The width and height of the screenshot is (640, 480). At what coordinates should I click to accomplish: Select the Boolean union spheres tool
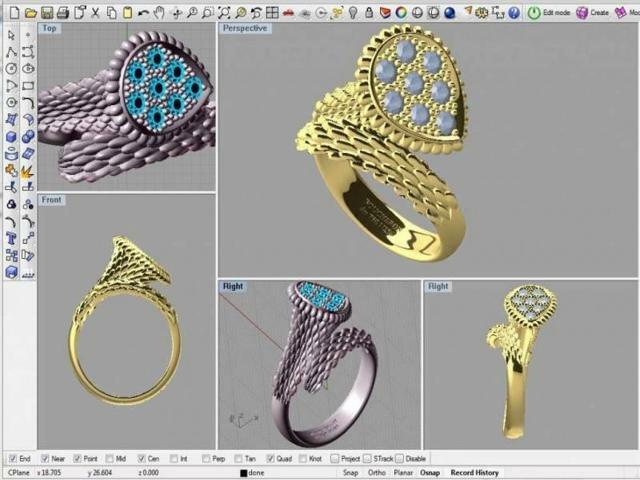[x=28, y=137]
